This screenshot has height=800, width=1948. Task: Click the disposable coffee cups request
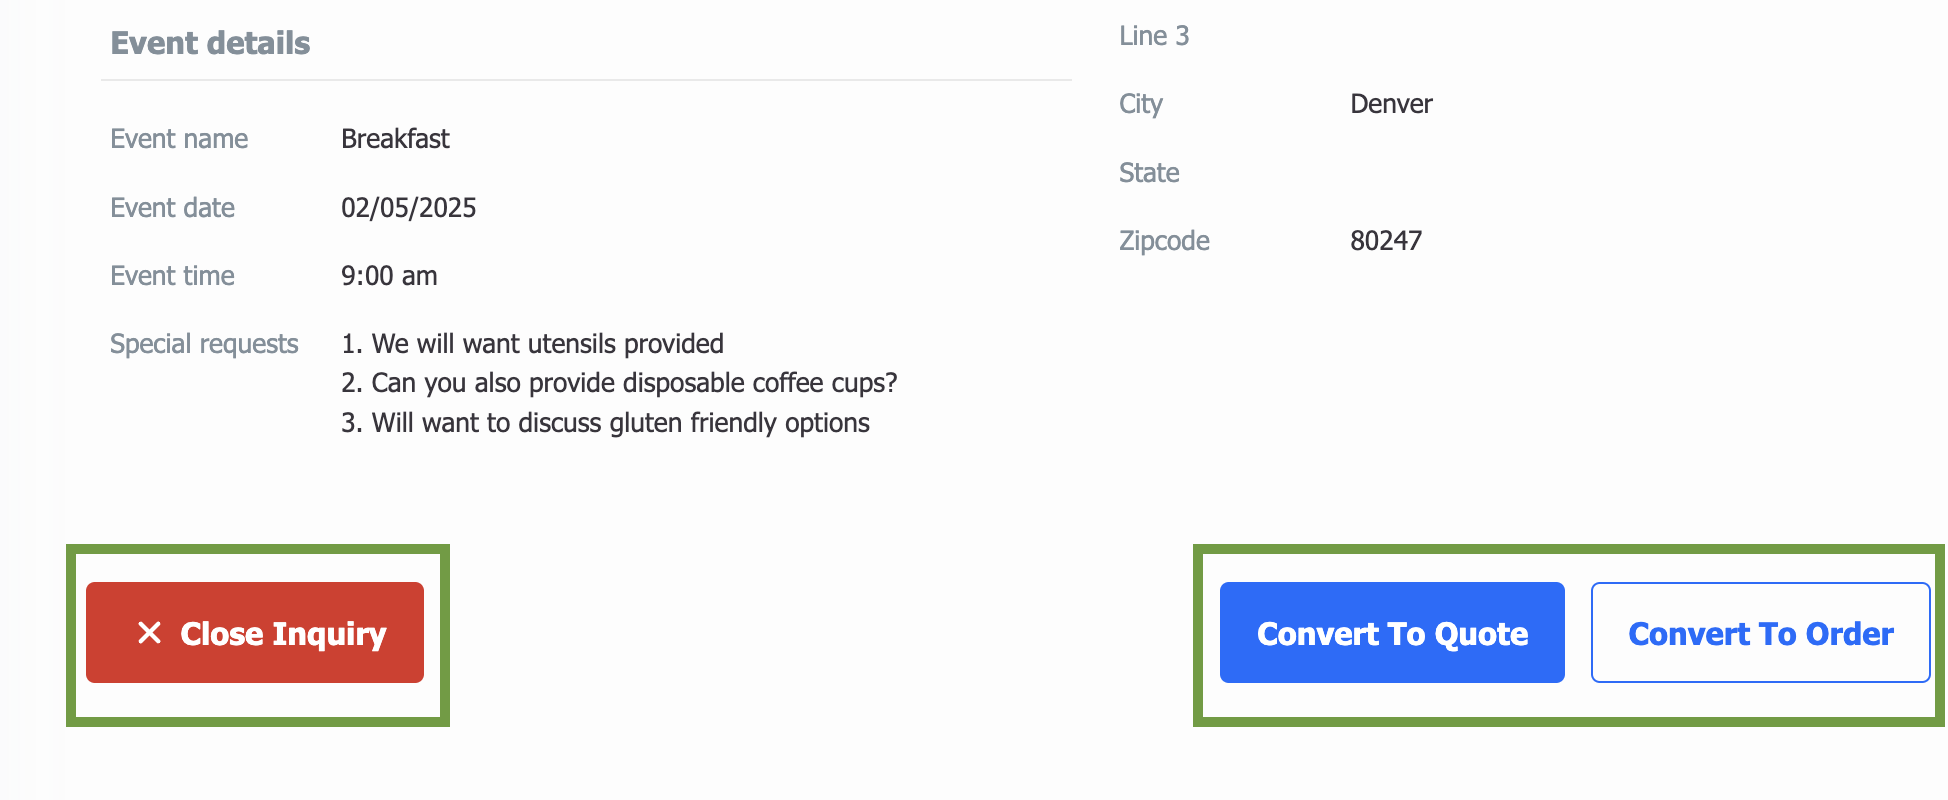pos(619,383)
